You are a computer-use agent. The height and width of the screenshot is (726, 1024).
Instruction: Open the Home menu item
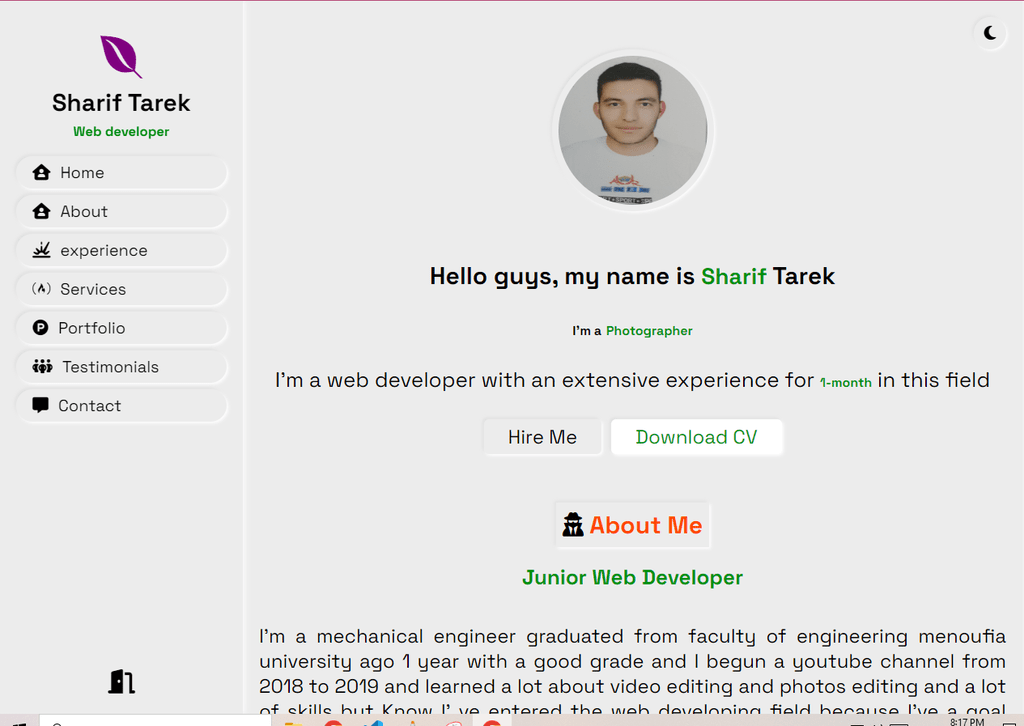[121, 172]
